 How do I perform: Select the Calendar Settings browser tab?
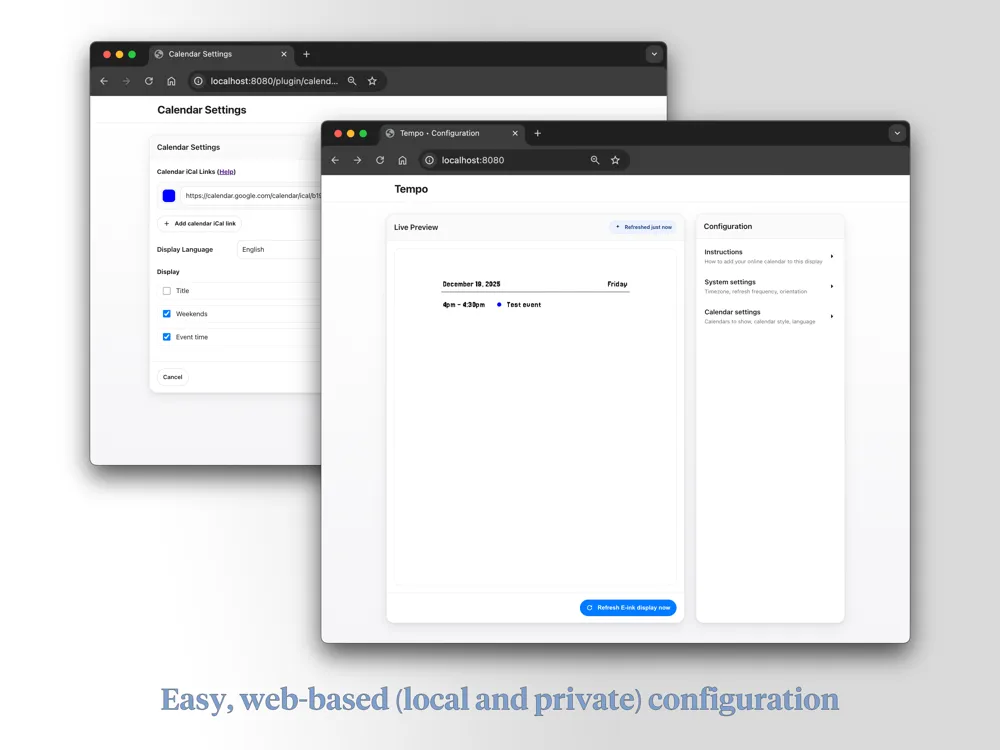pos(221,54)
